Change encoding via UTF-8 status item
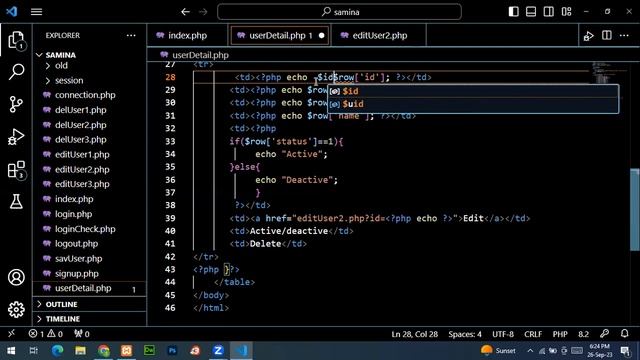Screen dimensions: 640x360 tap(503, 334)
